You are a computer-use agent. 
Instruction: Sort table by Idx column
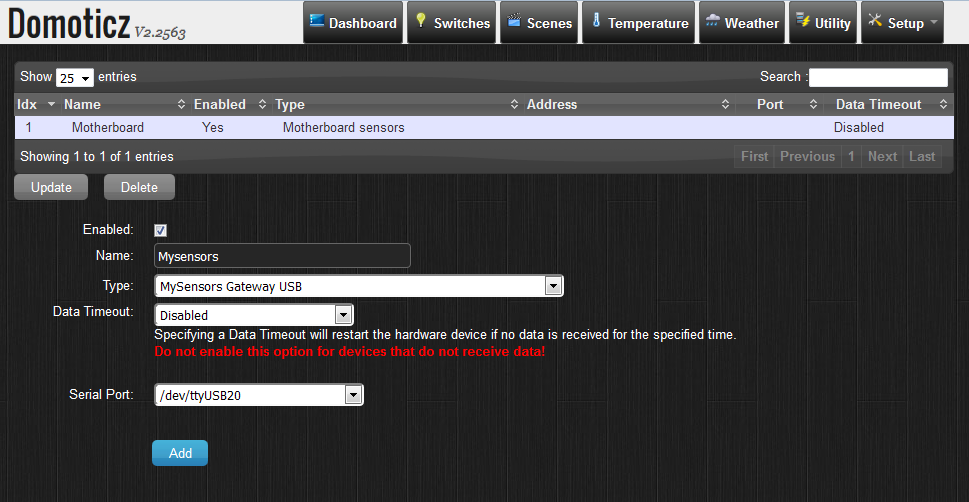click(36, 104)
